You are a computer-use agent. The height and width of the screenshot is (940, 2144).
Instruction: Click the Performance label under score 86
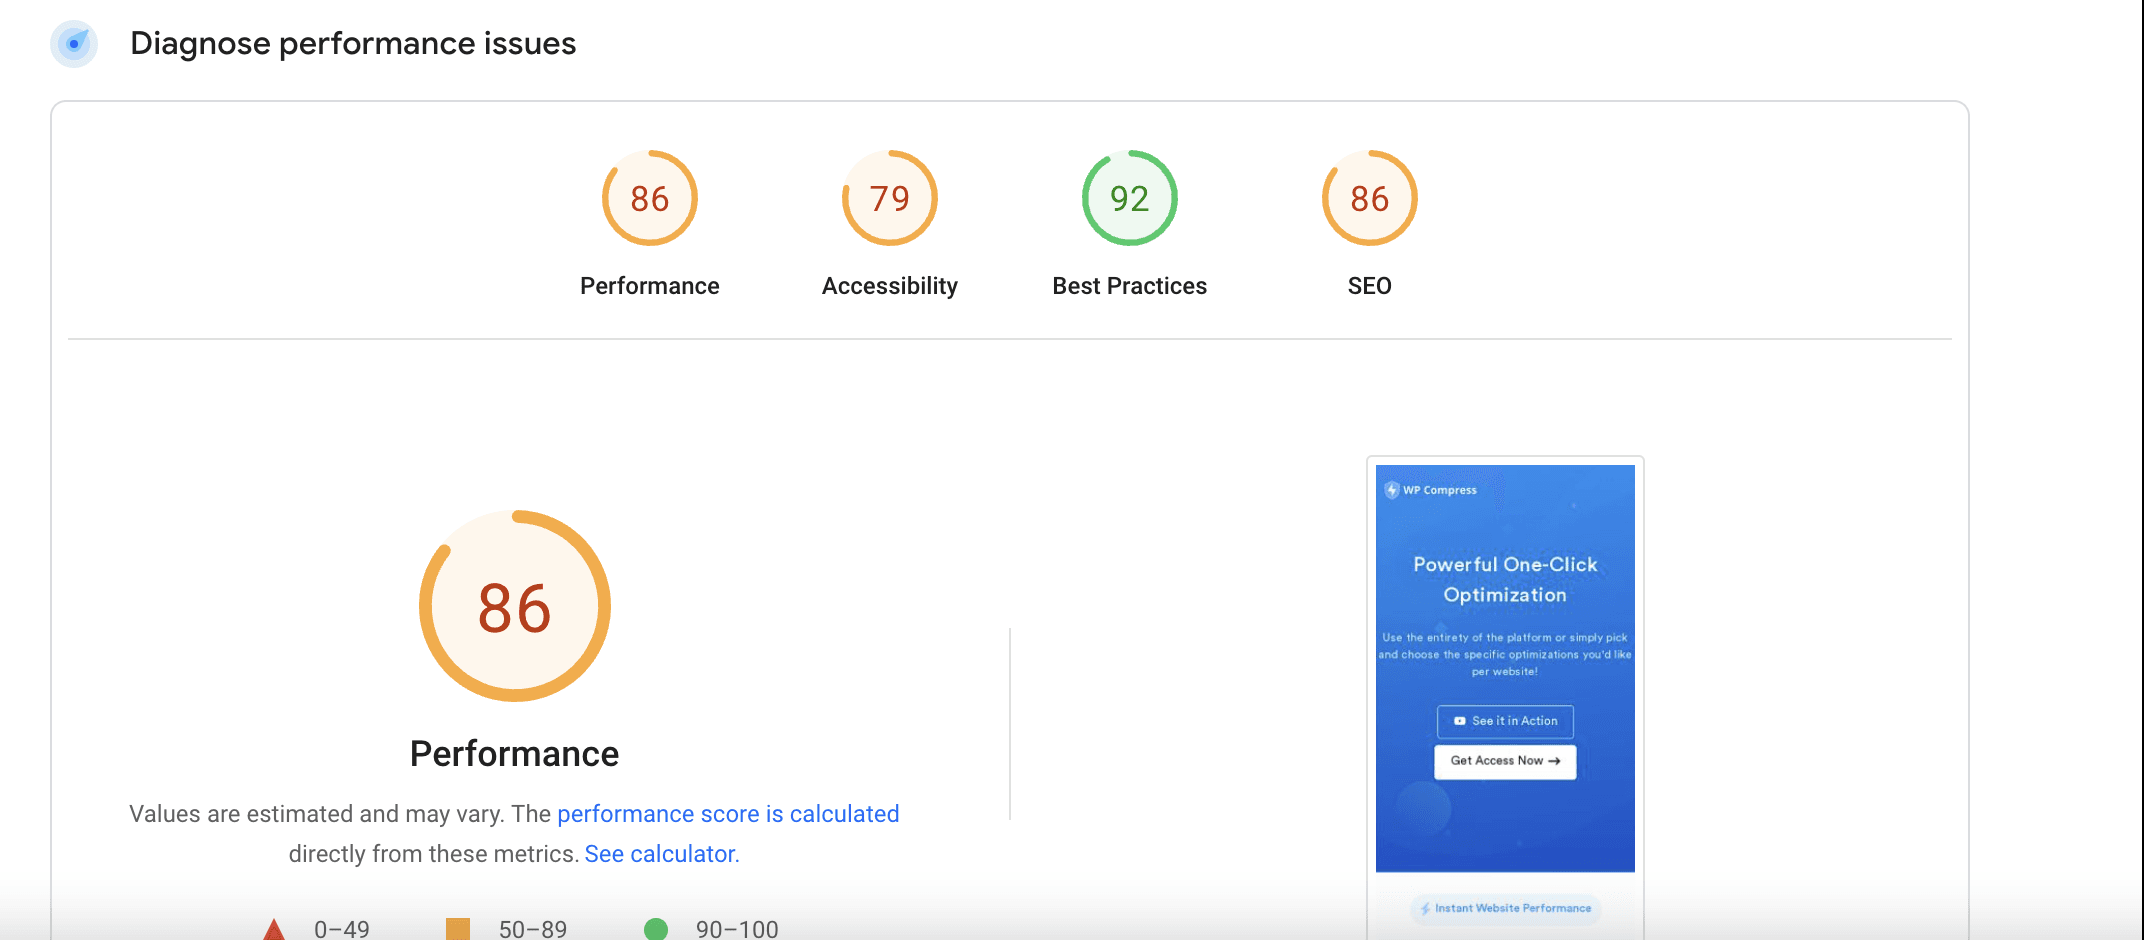pos(650,286)
